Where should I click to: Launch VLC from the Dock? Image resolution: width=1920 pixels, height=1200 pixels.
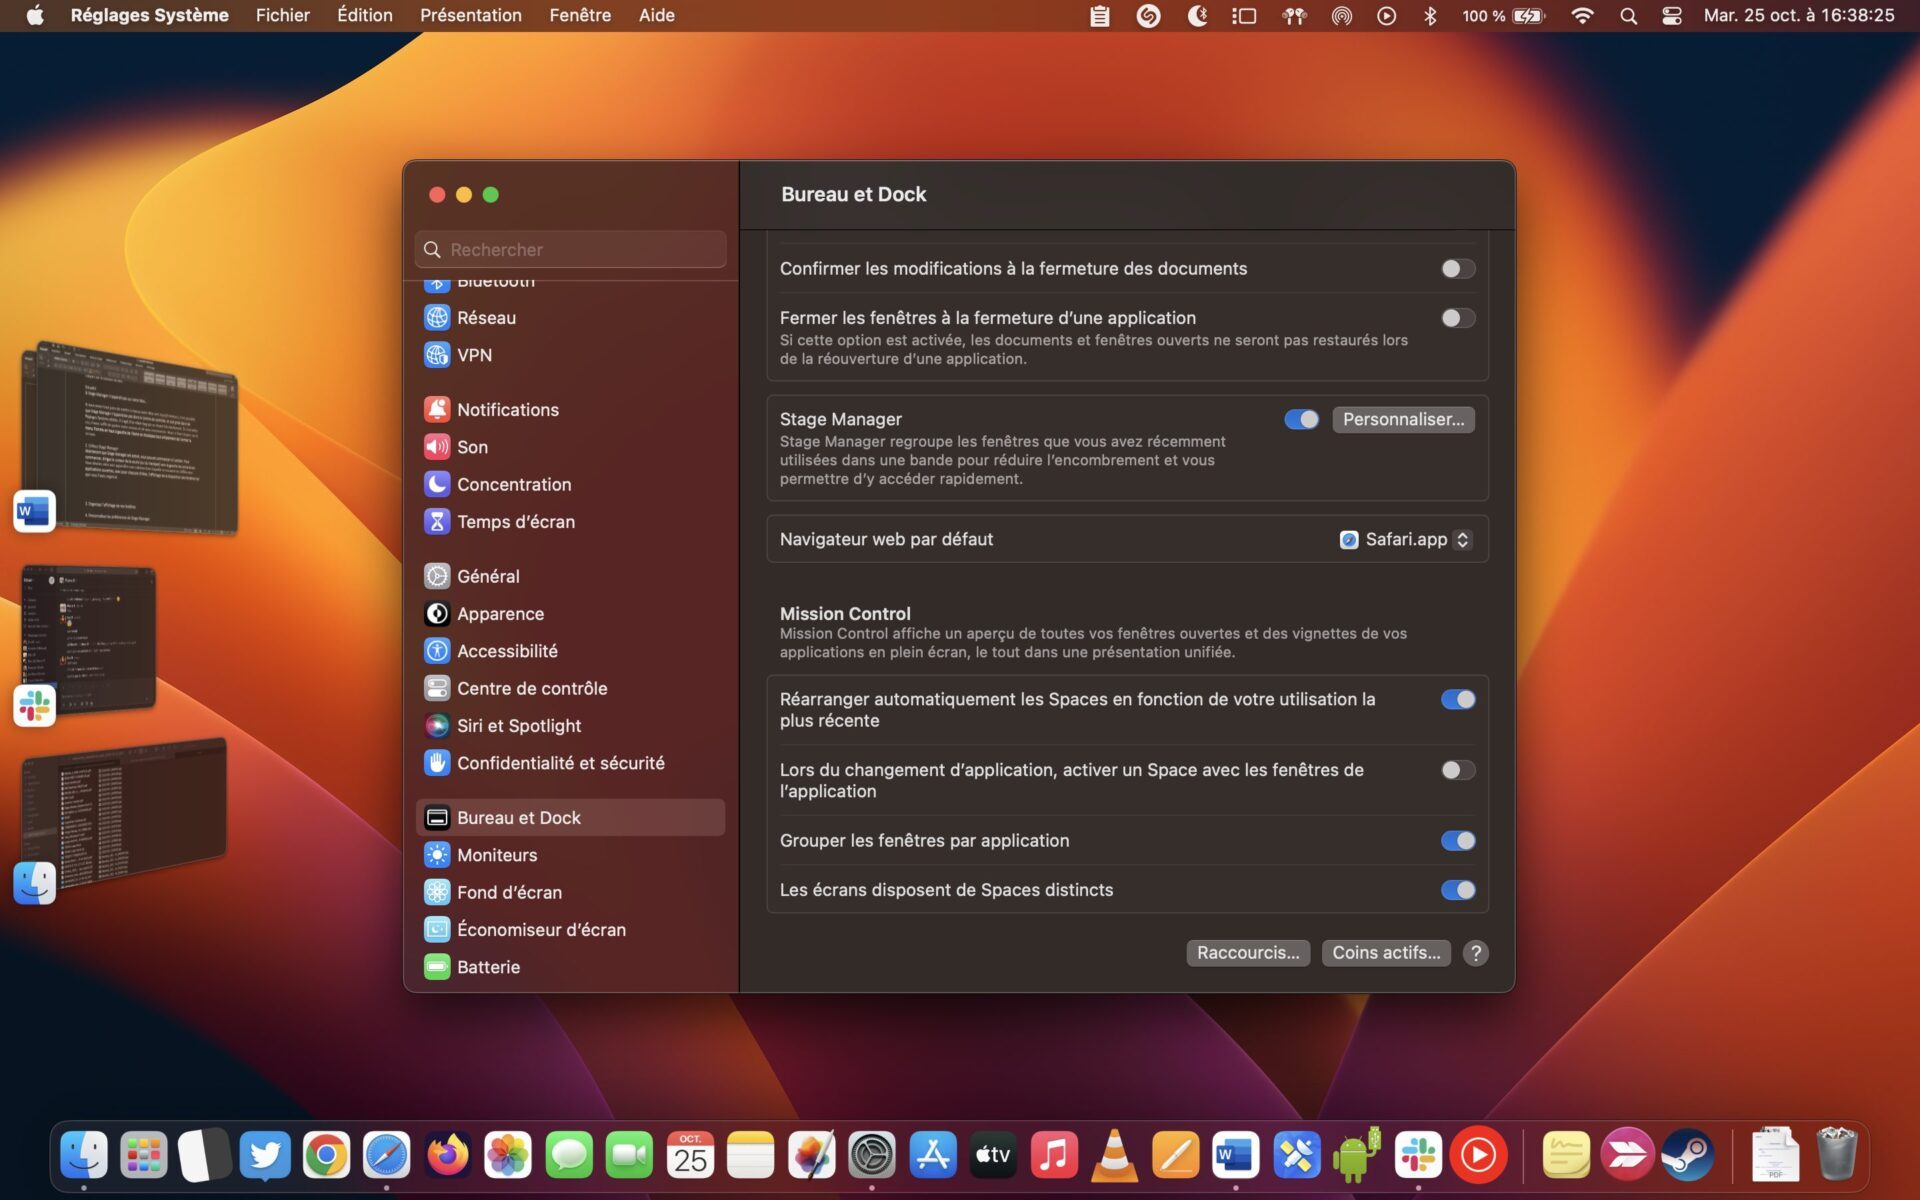1114,1156
